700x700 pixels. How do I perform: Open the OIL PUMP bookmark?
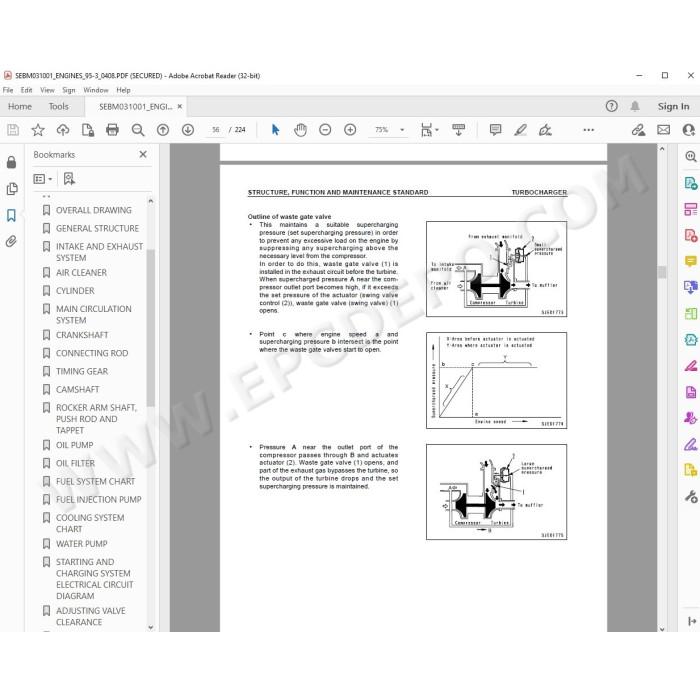point(74,446)
